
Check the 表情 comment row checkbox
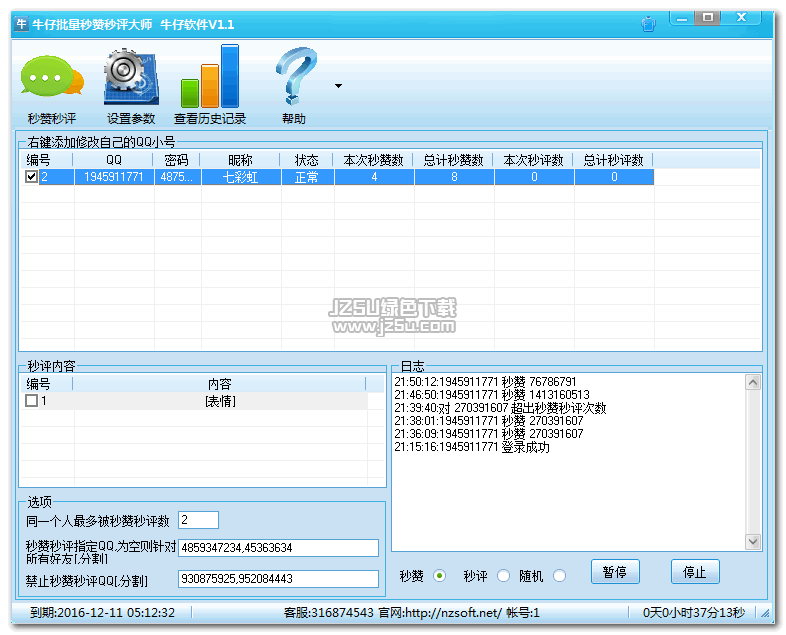coord(31,400)
